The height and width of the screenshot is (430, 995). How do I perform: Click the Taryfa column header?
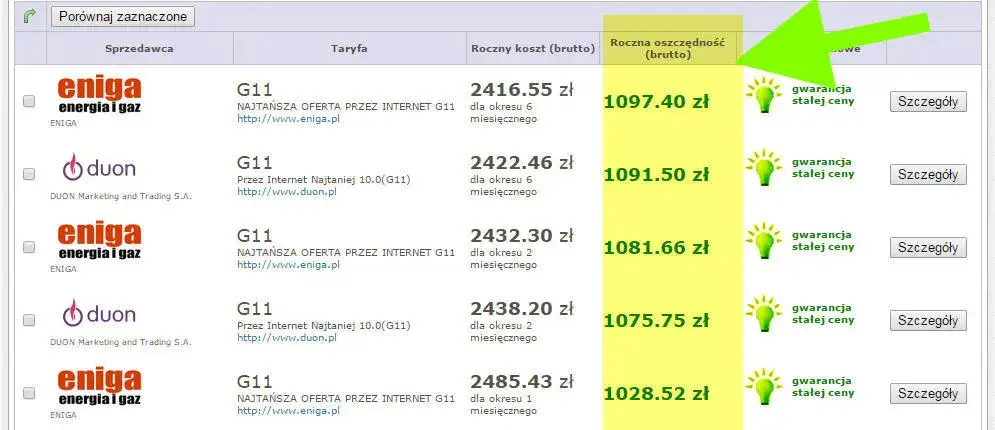(x=349, y=48)
